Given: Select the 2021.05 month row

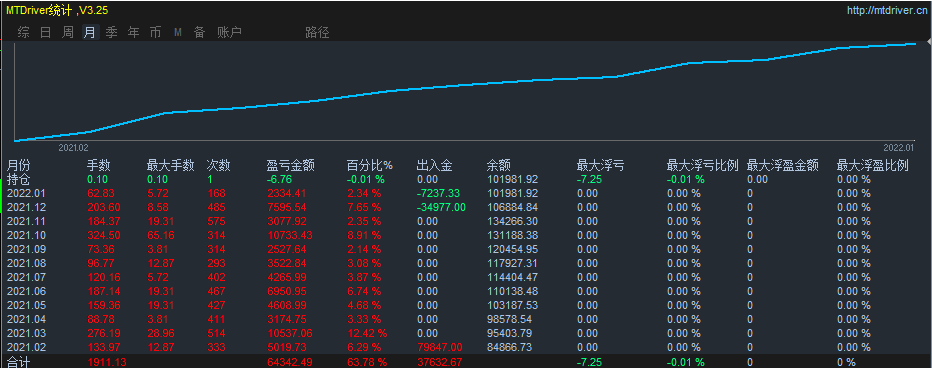Looking at the screenshot, I should [x=466, y=305].
